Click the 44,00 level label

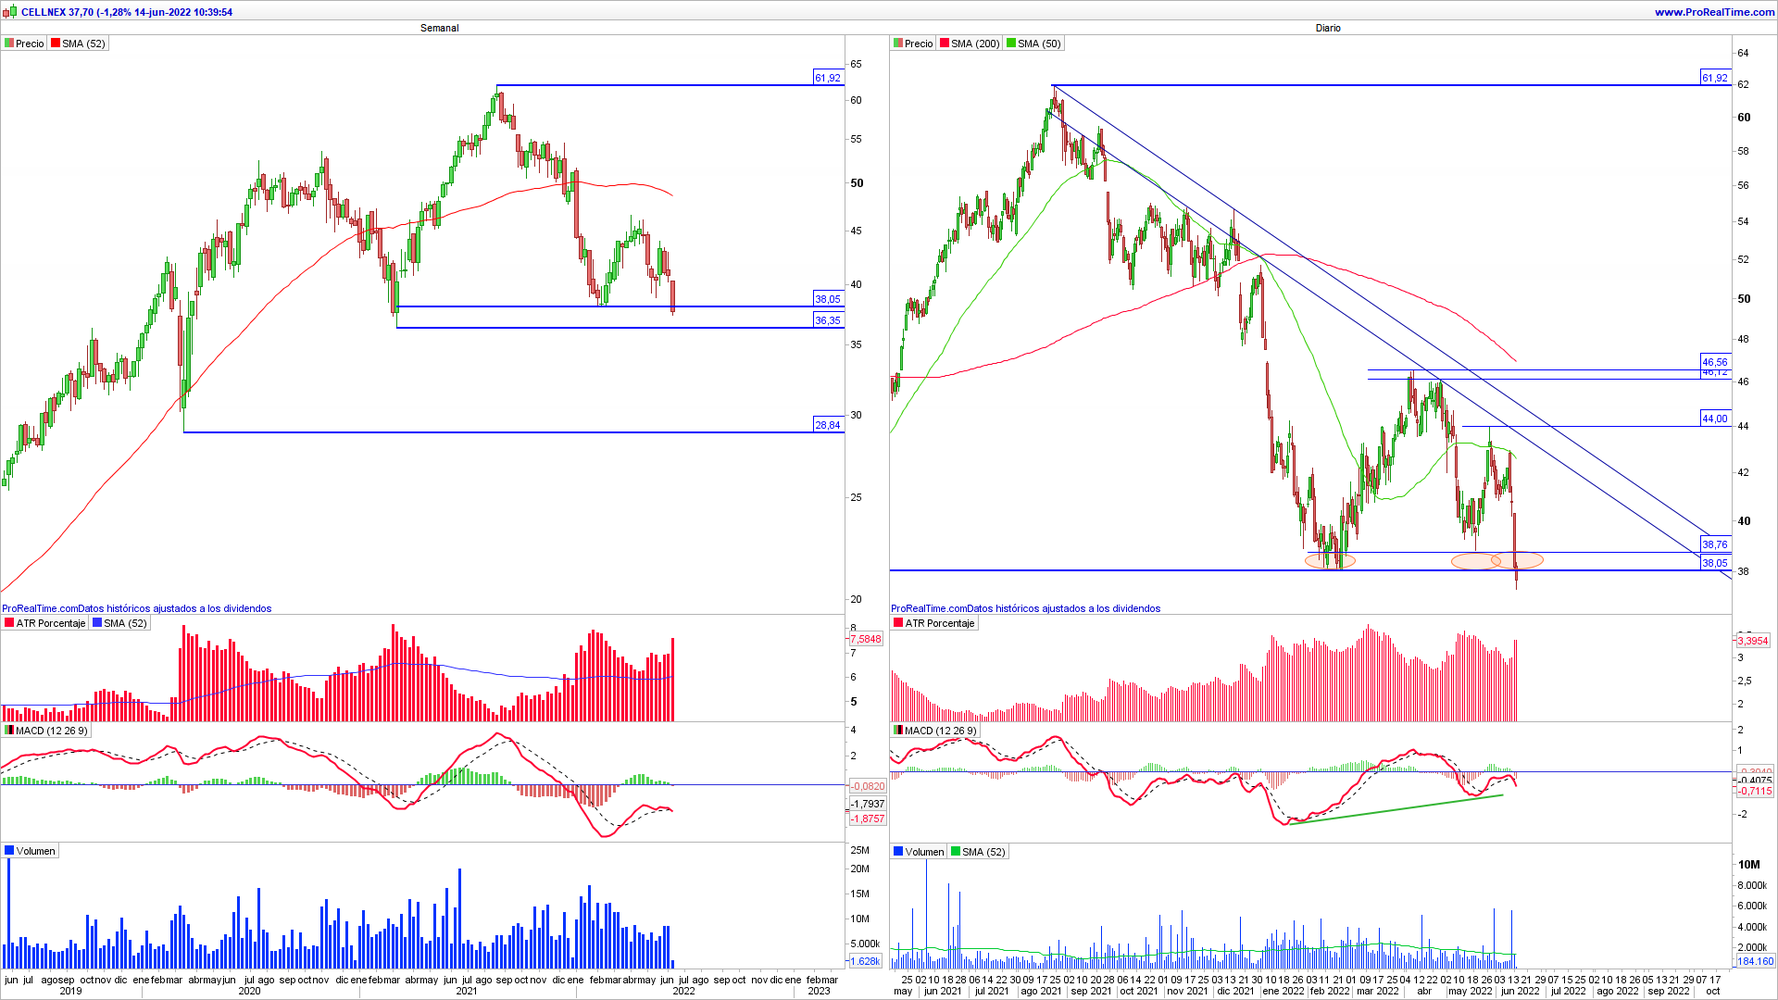pyautogui.click(x=1715, y=419)
